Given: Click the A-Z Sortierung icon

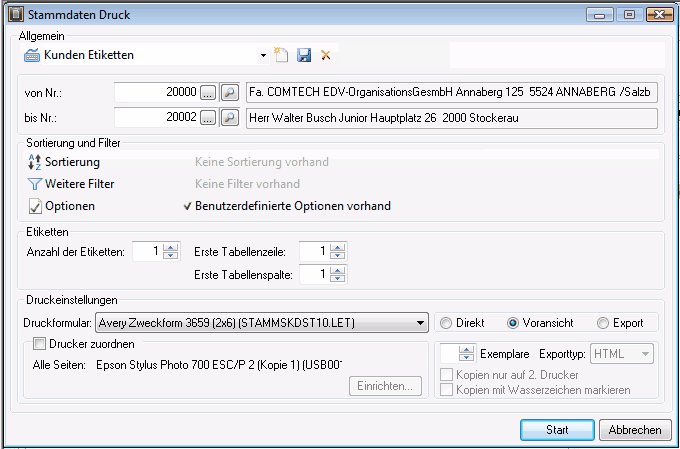Looking at the screenshot, I should click(34, 162).
